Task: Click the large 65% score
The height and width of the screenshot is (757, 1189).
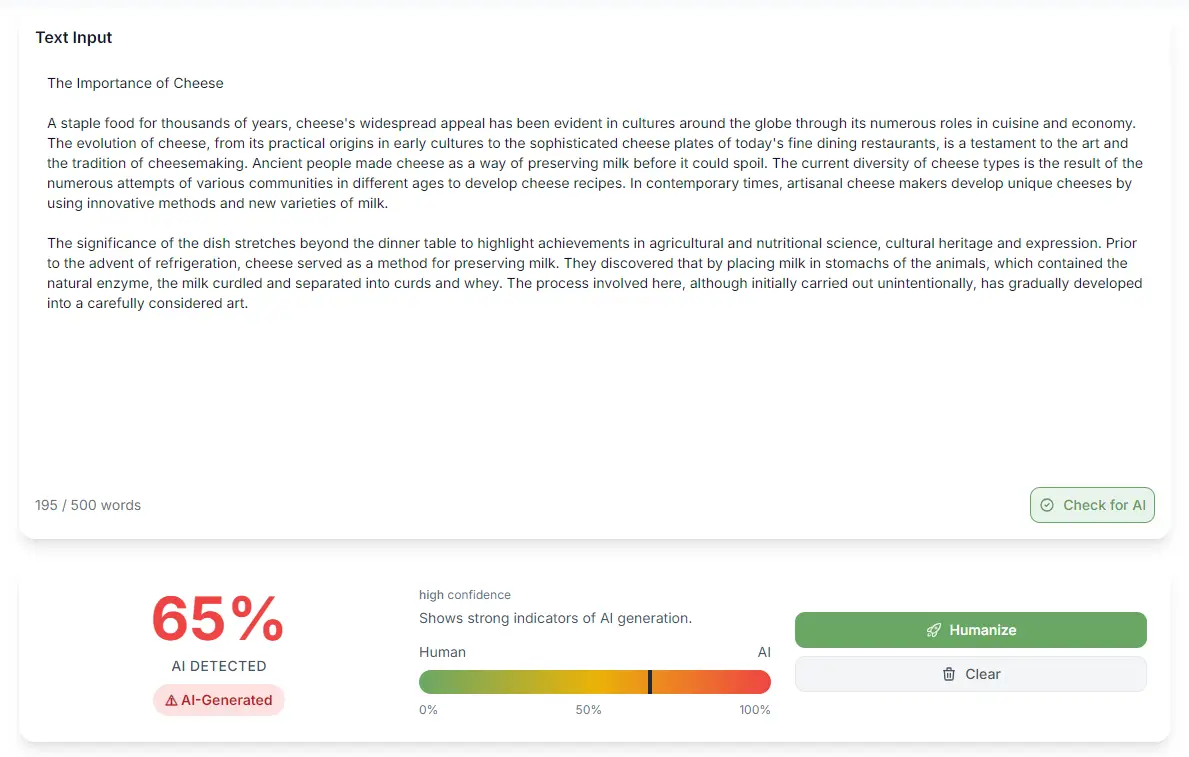Action: point(218,619)
